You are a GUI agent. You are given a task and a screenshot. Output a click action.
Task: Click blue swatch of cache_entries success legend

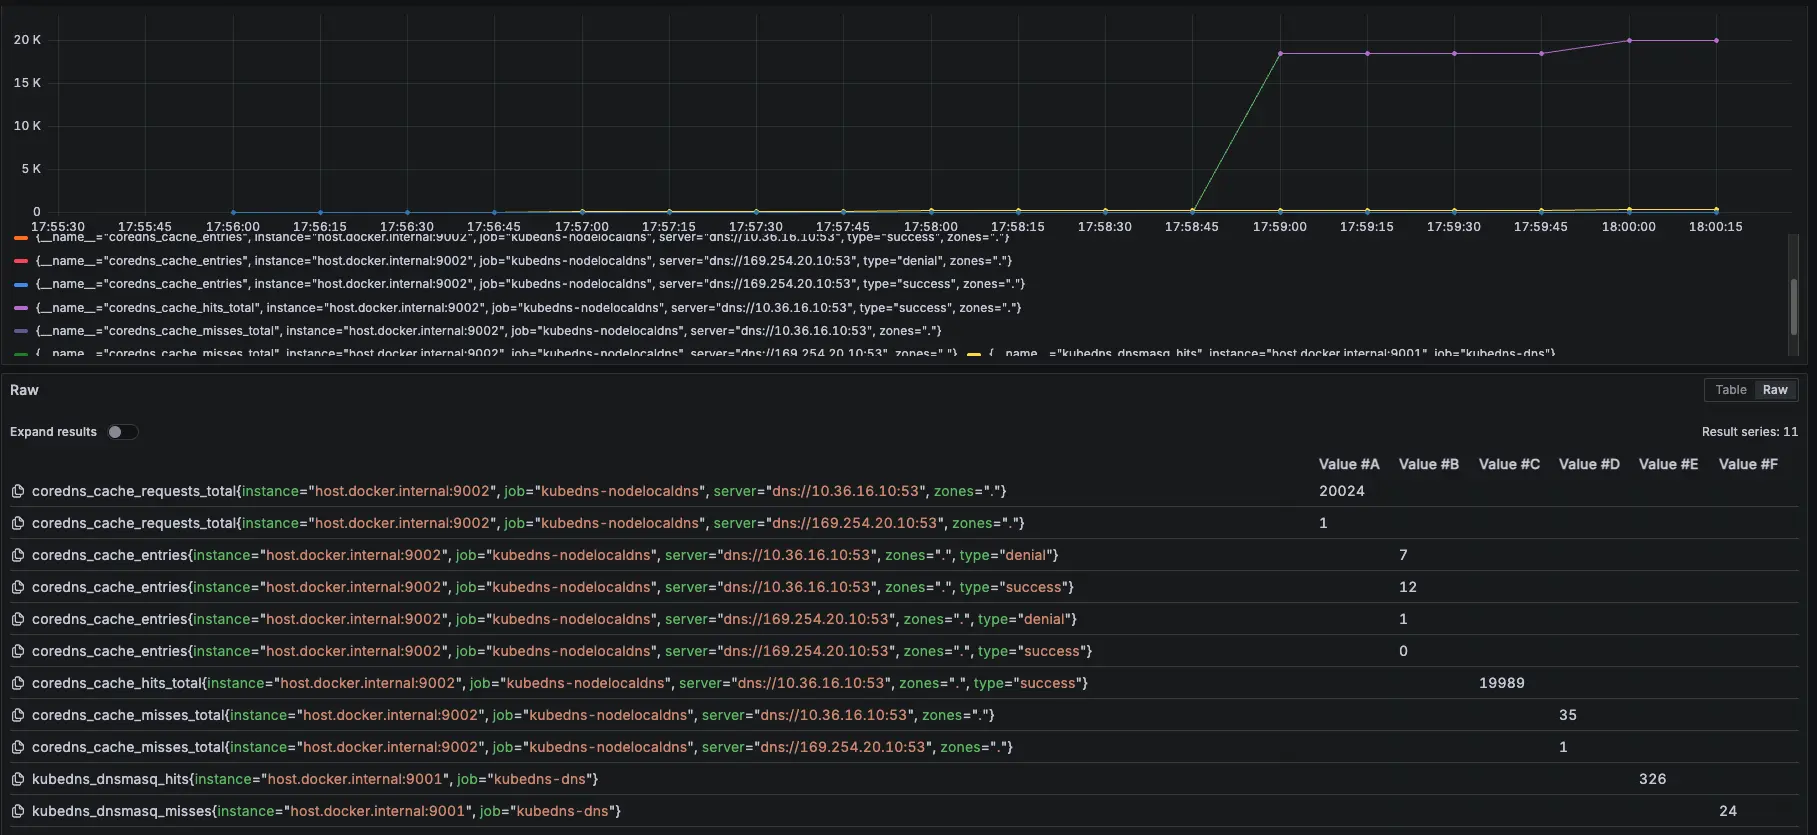click(21, 285)
